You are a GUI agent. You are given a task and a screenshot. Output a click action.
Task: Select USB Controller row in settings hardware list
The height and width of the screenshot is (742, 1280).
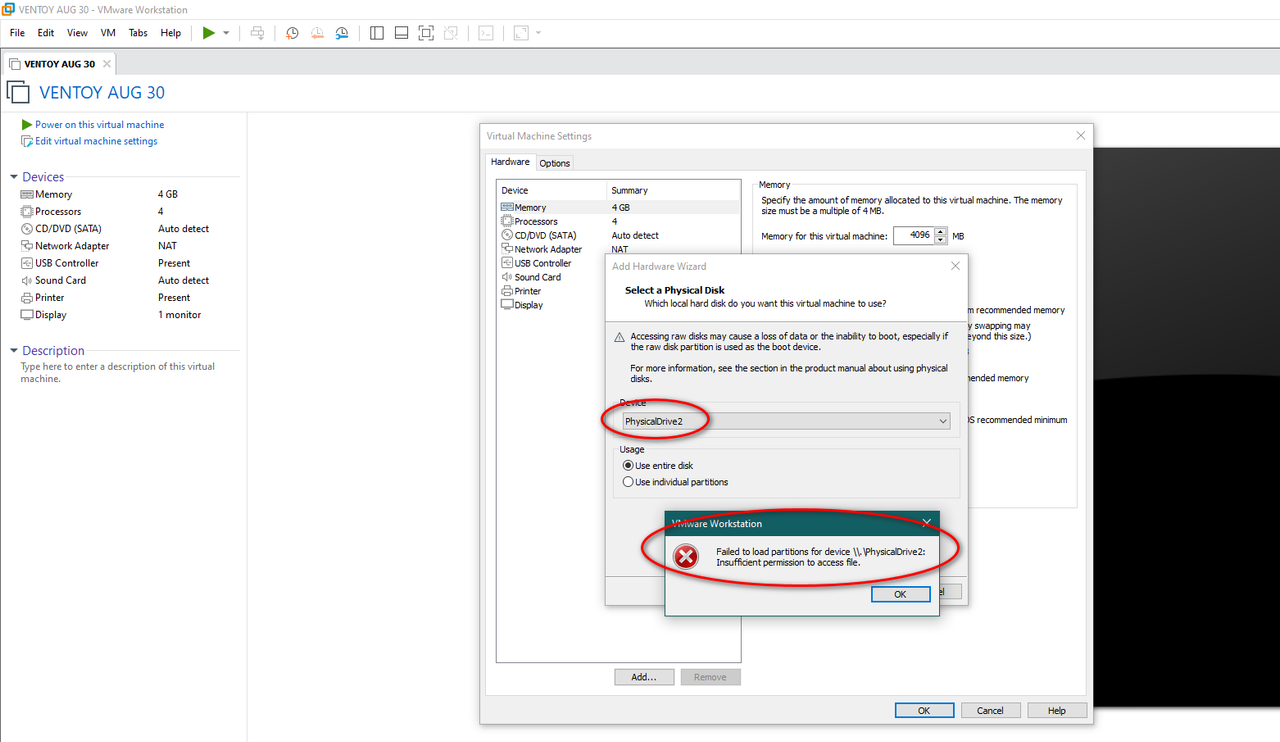pos(552,263)
